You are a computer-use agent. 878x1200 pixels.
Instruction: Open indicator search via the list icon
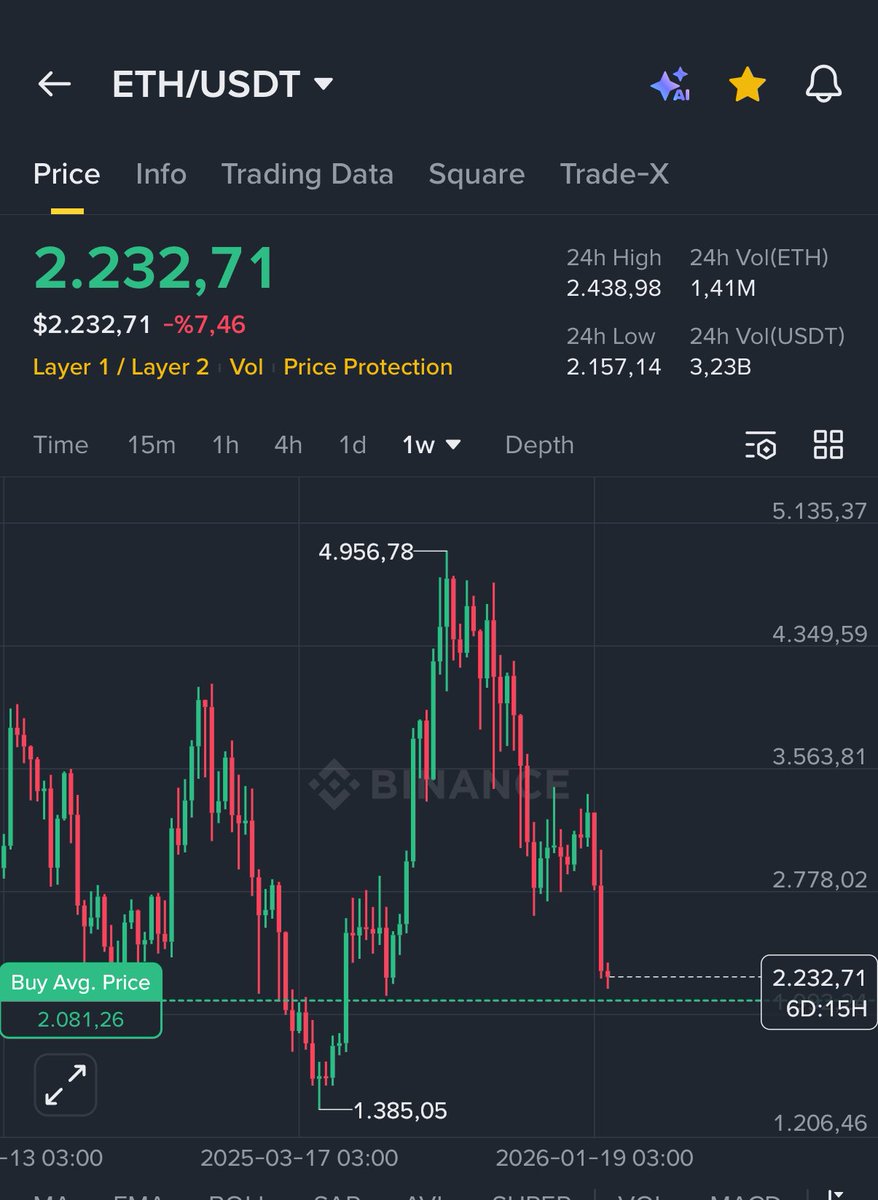tap(760, 445)
